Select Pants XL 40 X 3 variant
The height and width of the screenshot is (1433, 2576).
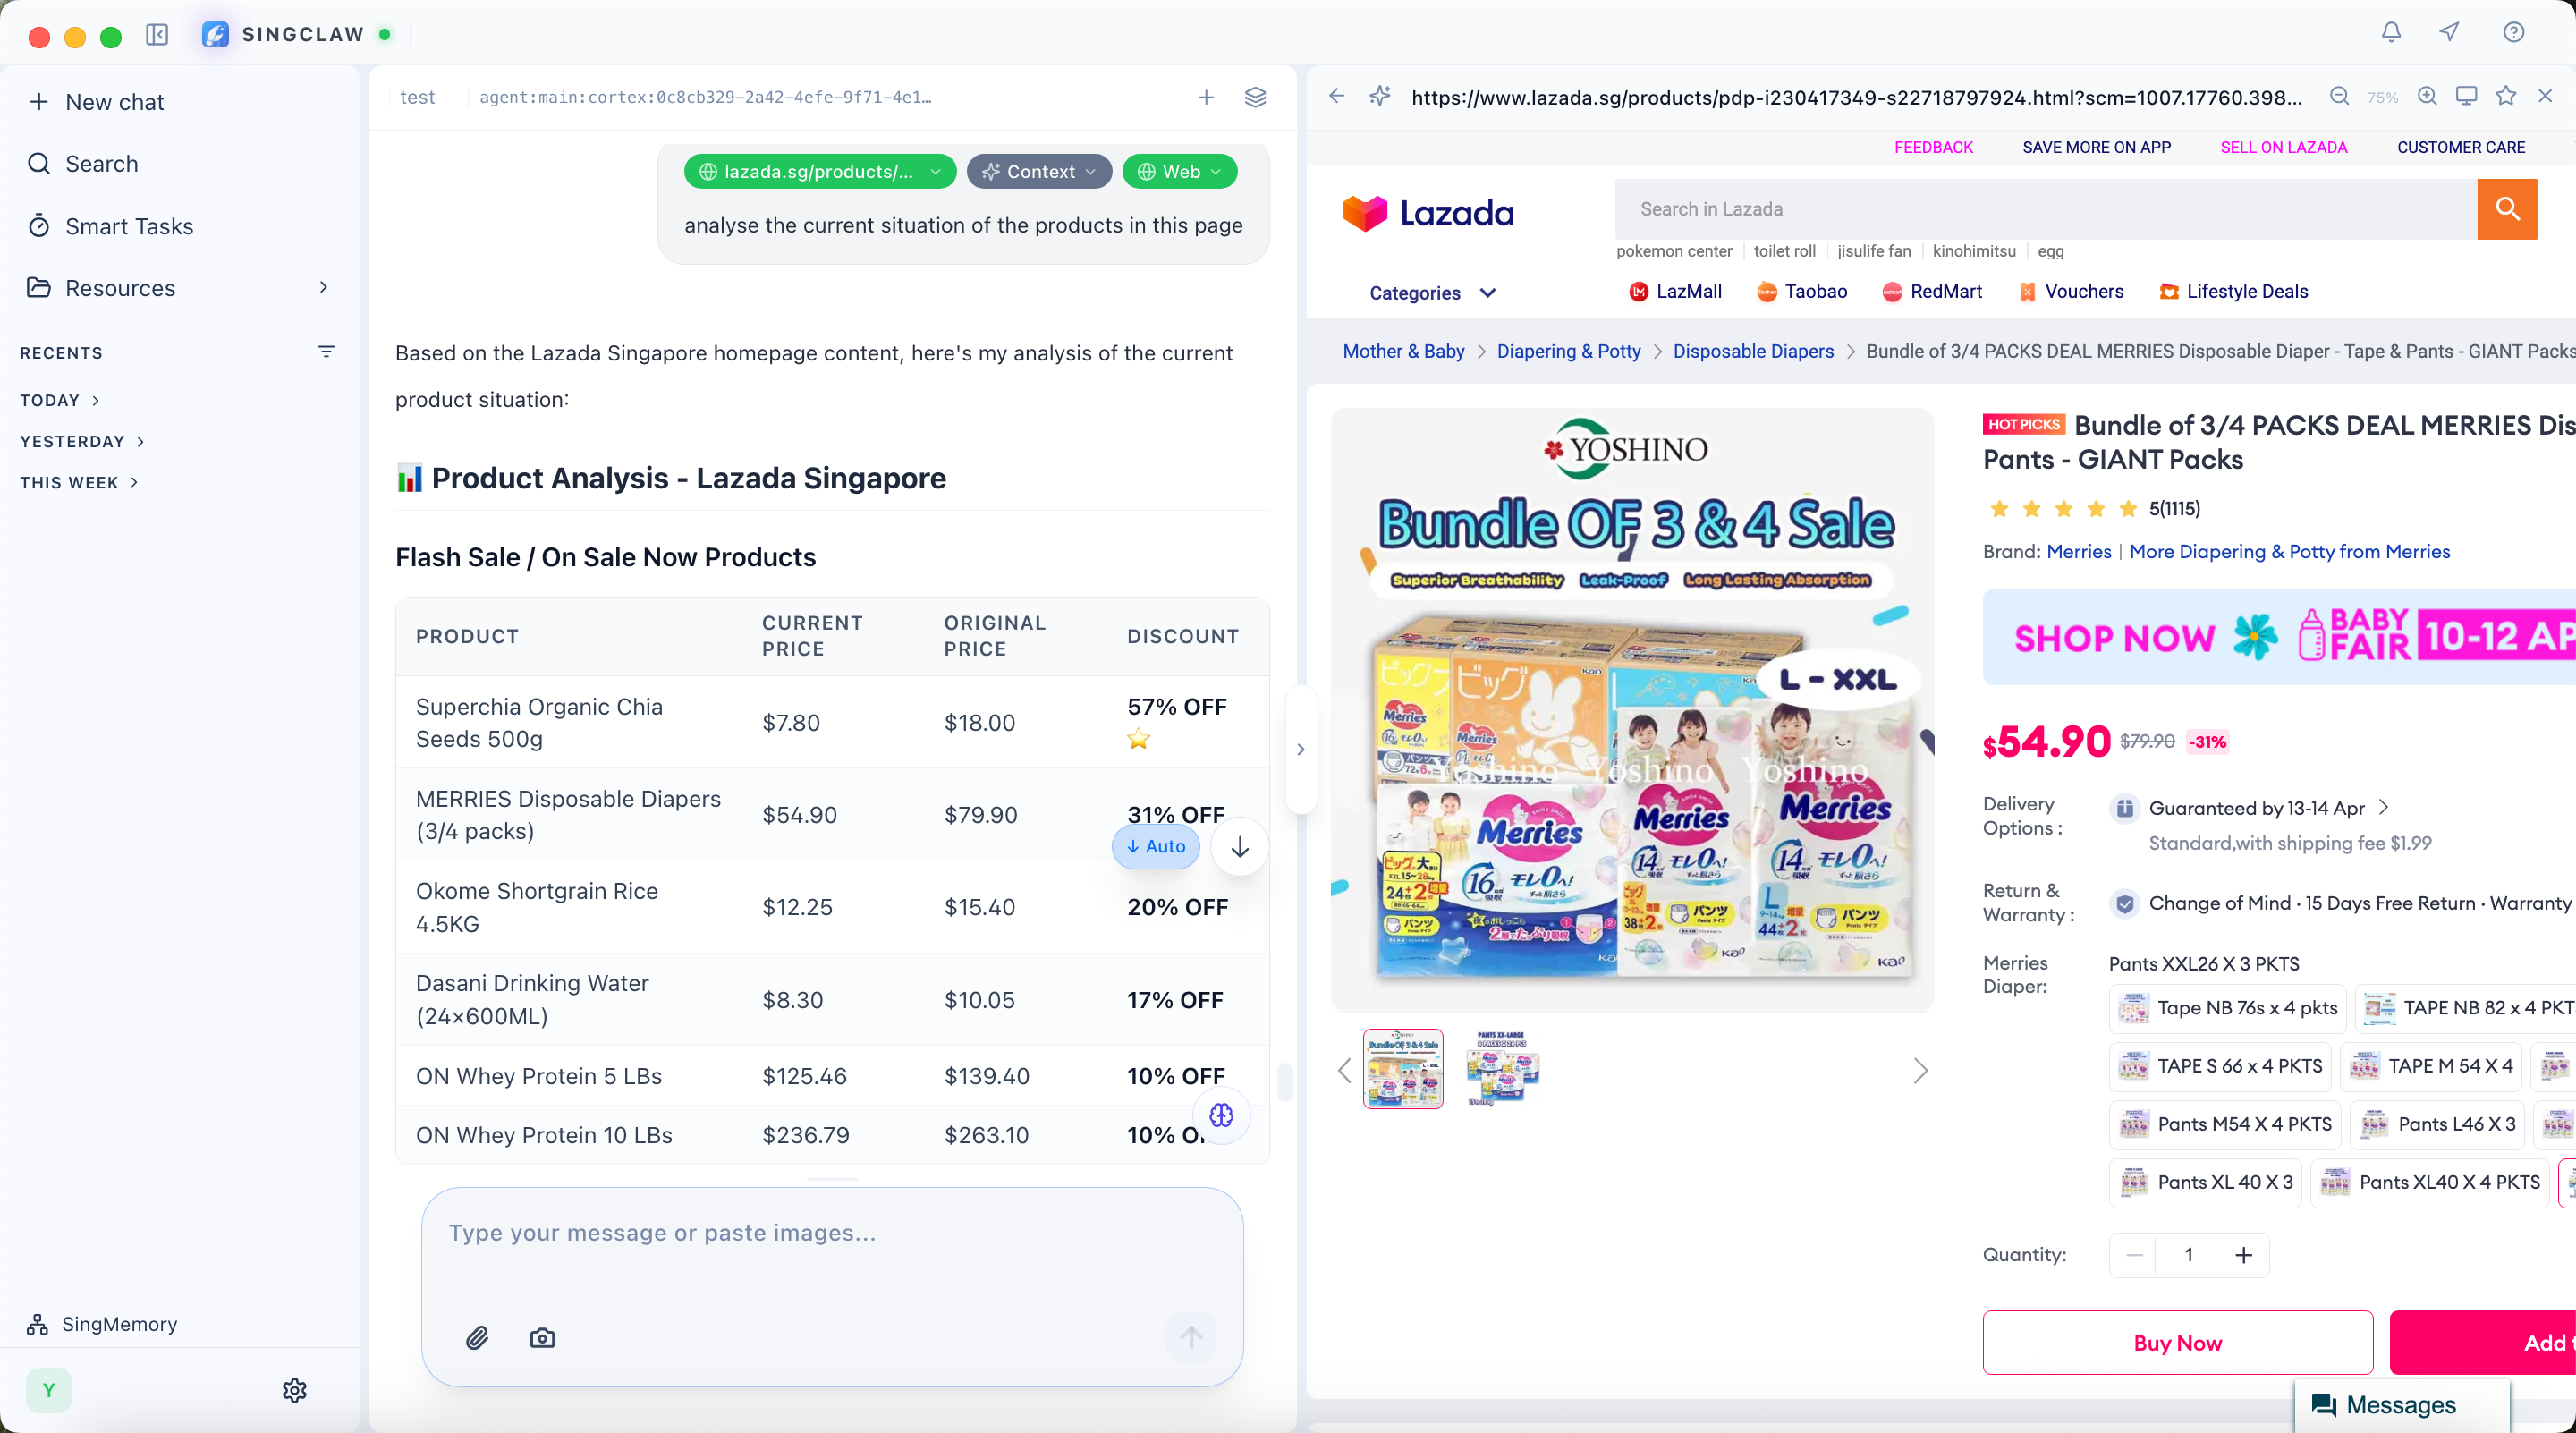coord(2206,1182)
